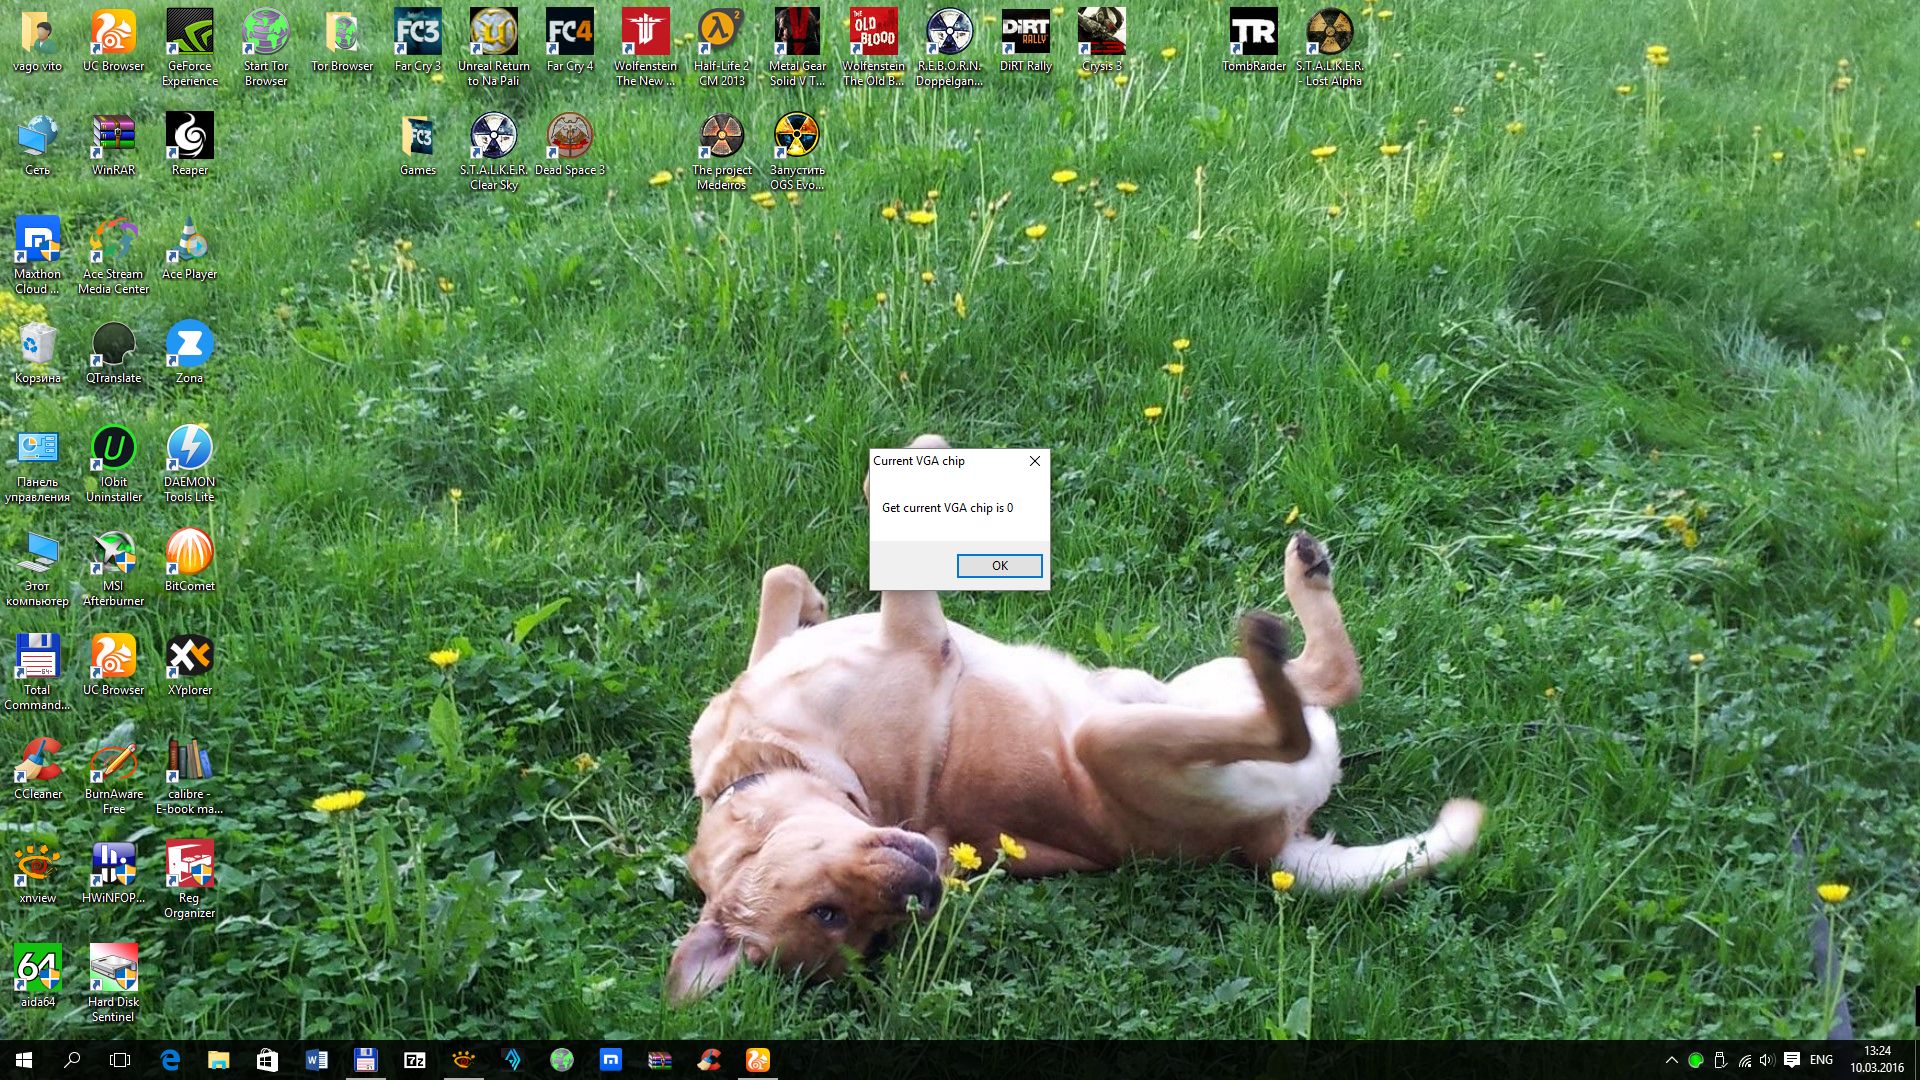The height and width of the screenshot is (1080, 1920).
Task: Open the 7-Zip taskbar icon
Action: click(414, 1060)
